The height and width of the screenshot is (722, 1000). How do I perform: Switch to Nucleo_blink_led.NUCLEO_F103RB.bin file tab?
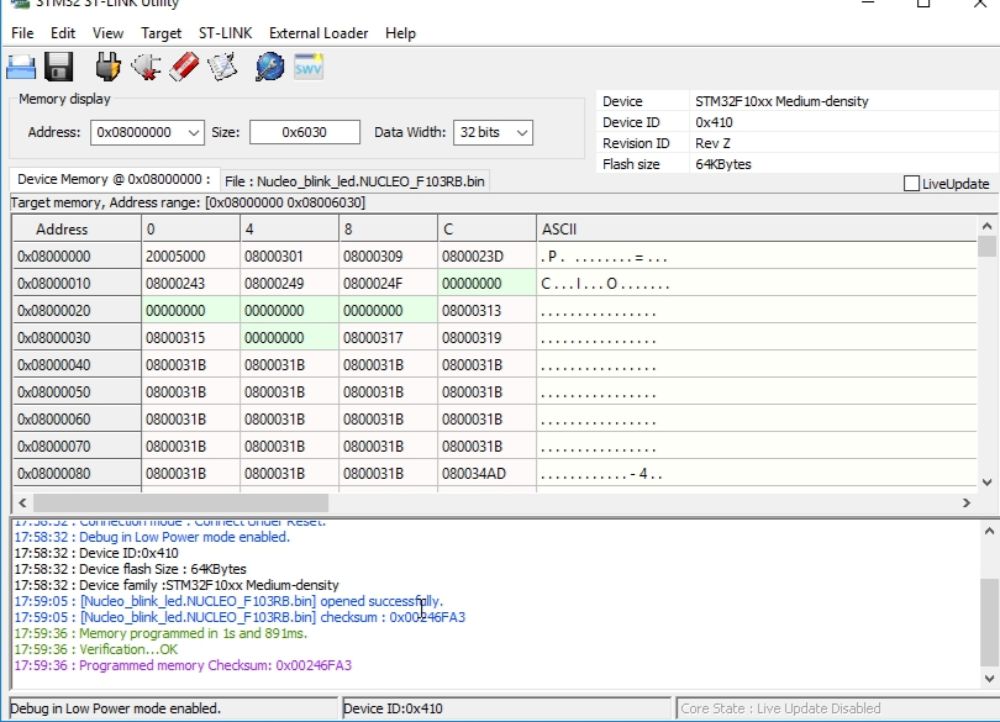[x=355, y=181]
